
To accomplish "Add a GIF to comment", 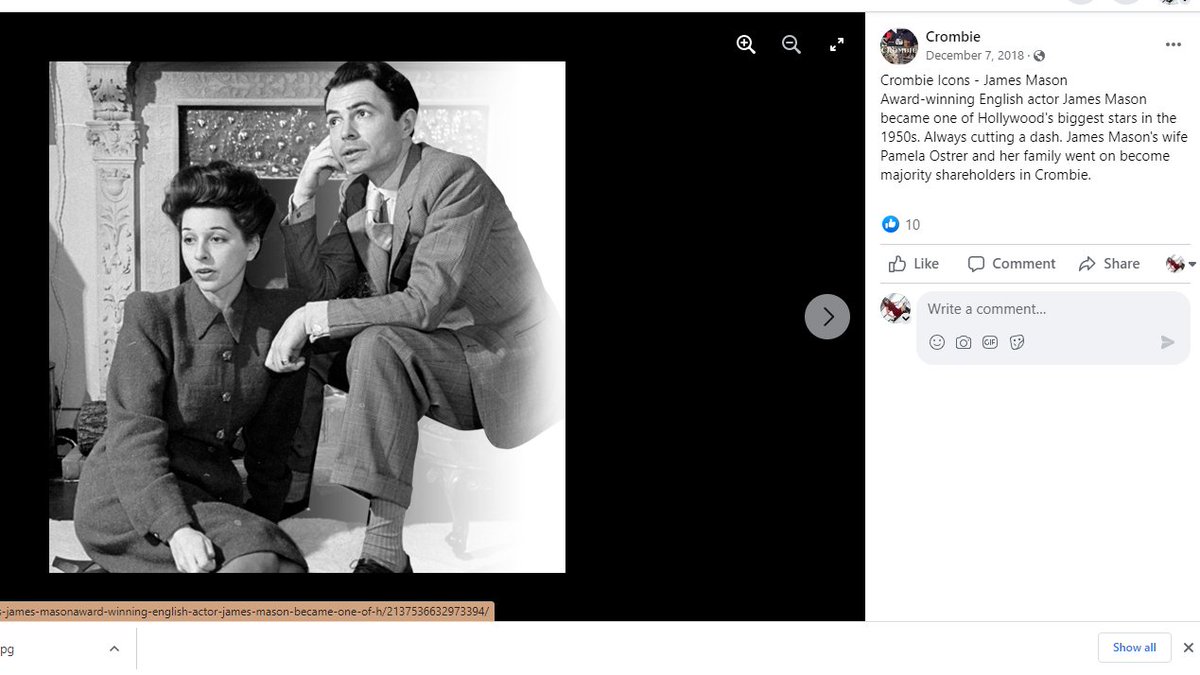I will [990, 342].
